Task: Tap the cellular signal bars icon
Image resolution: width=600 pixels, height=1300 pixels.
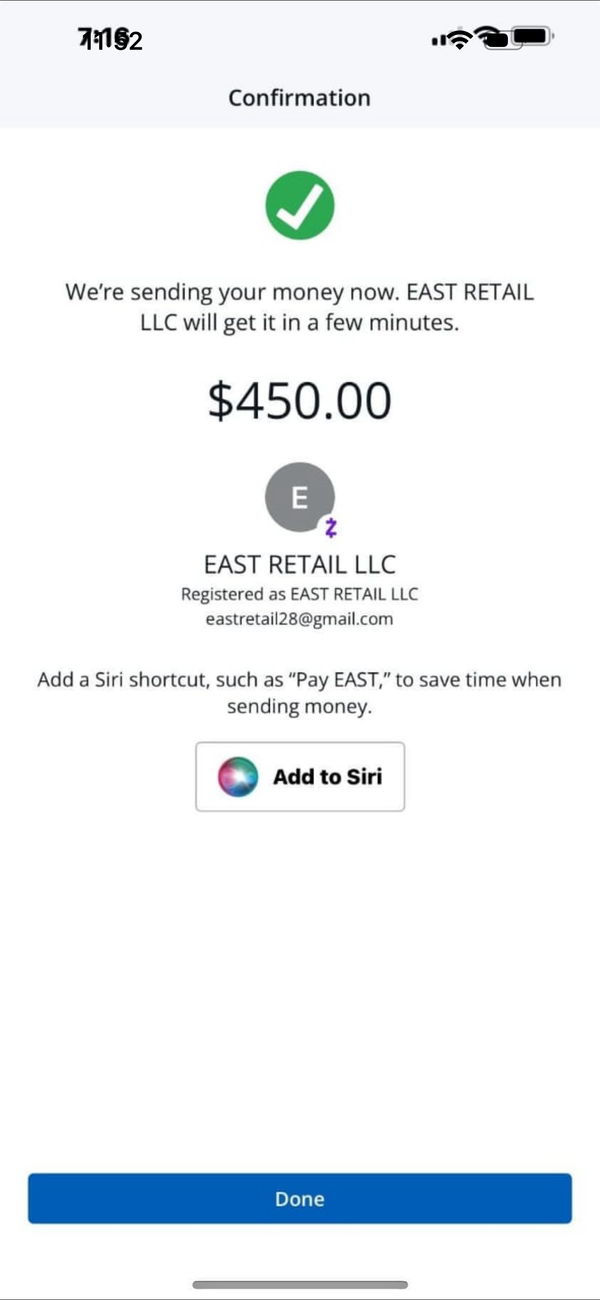Action: (x=438, y=41)
